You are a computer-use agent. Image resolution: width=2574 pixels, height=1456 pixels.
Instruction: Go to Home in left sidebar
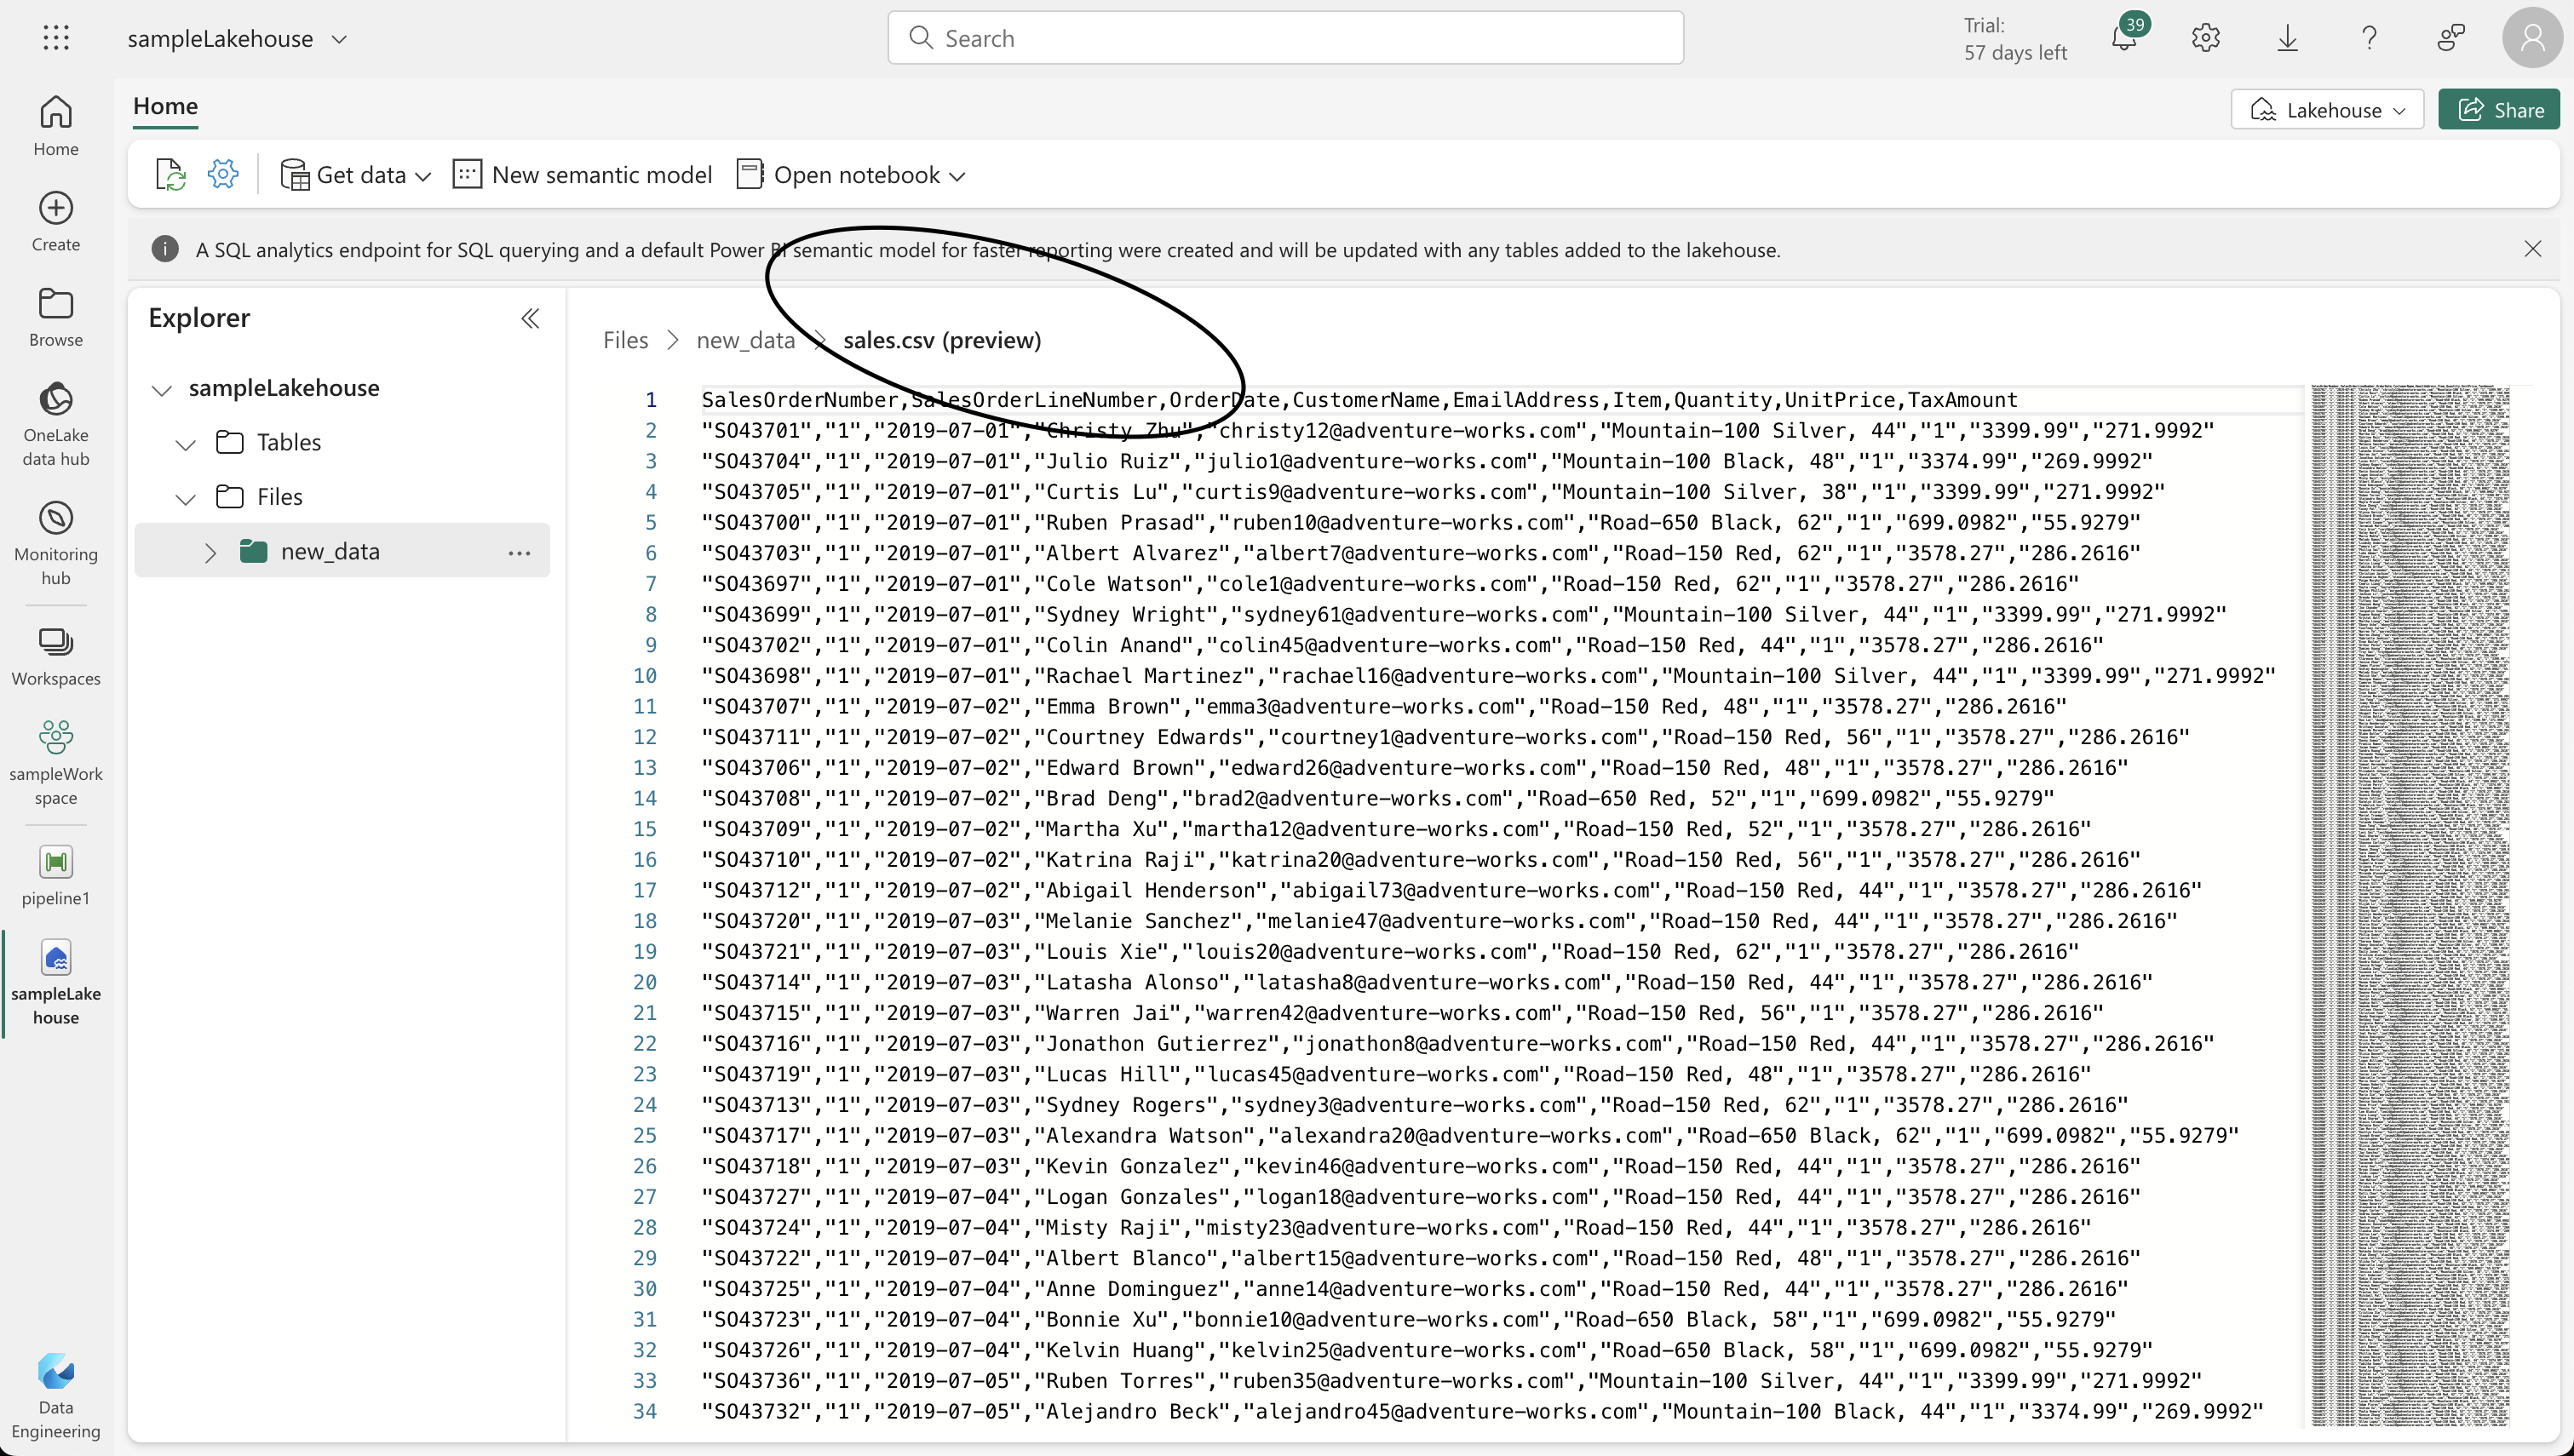56,125
